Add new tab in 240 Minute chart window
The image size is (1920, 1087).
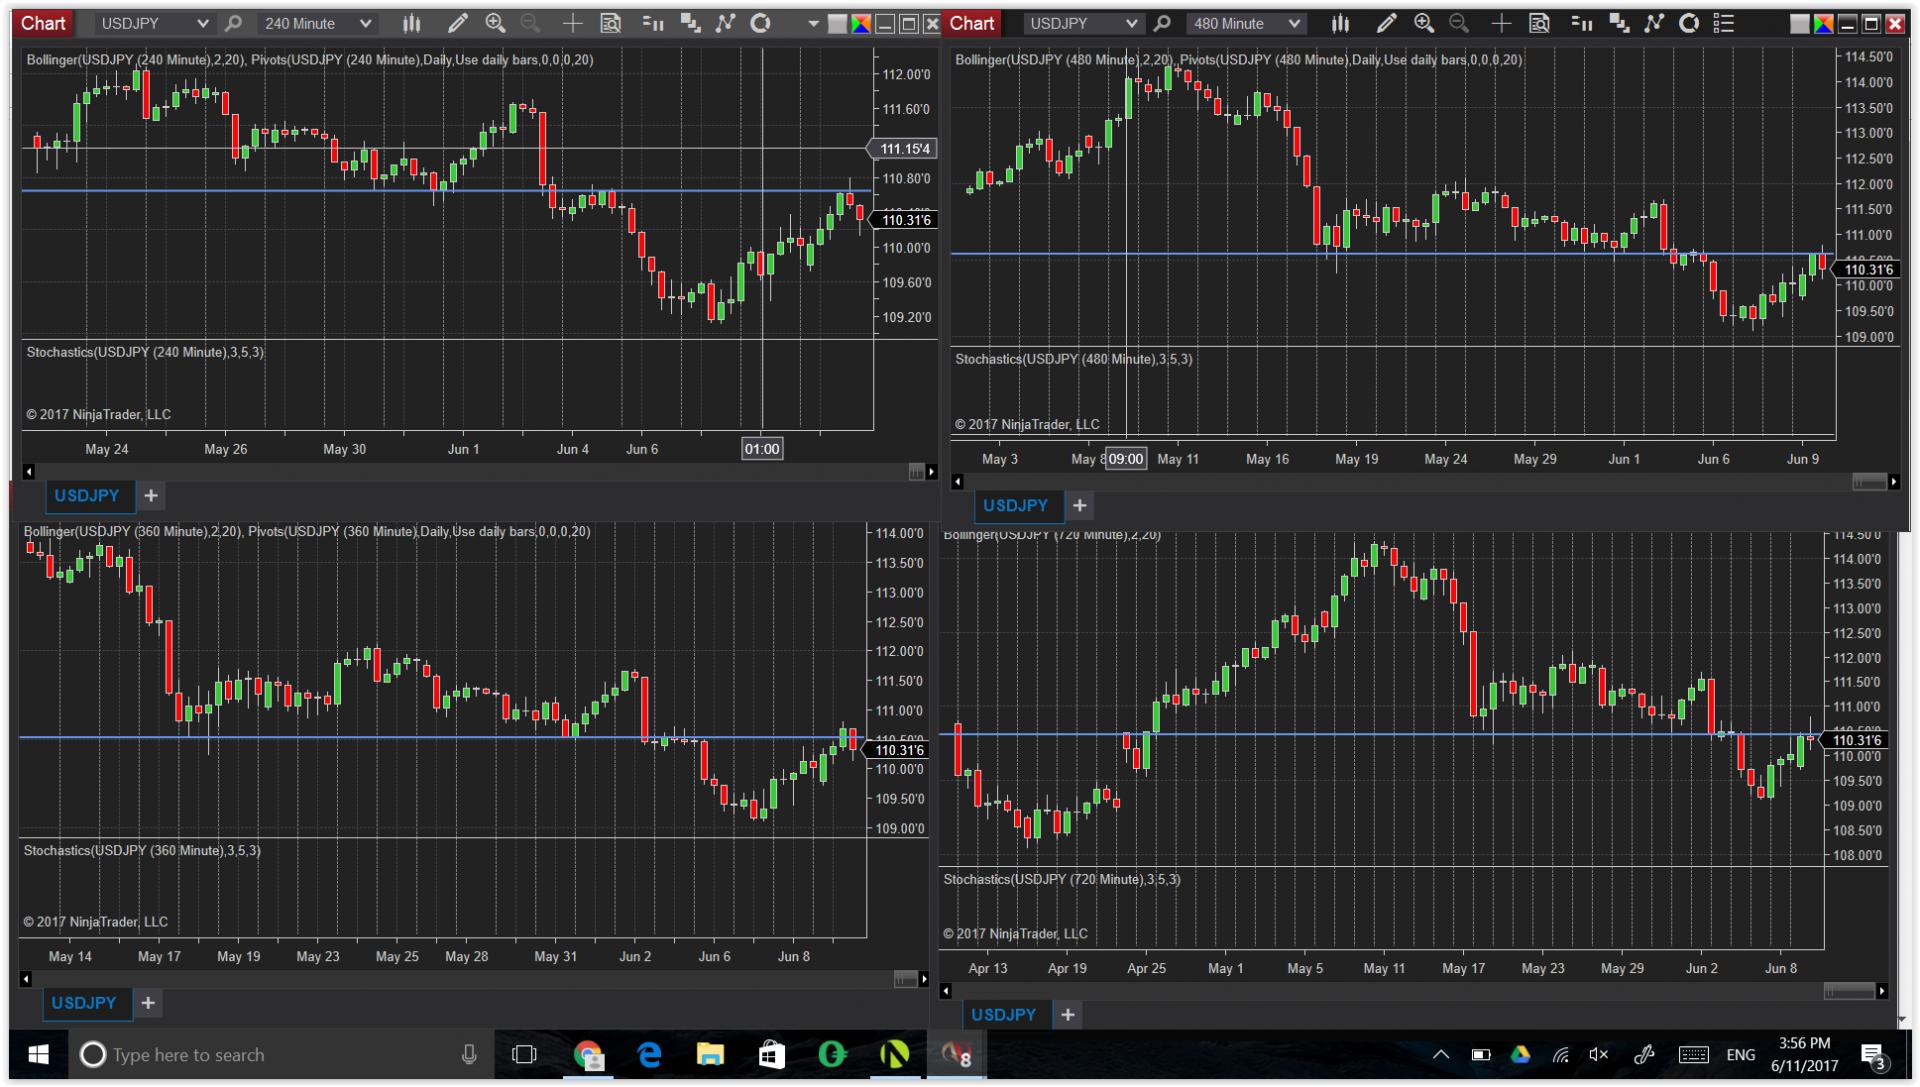(x=151, y=495)
